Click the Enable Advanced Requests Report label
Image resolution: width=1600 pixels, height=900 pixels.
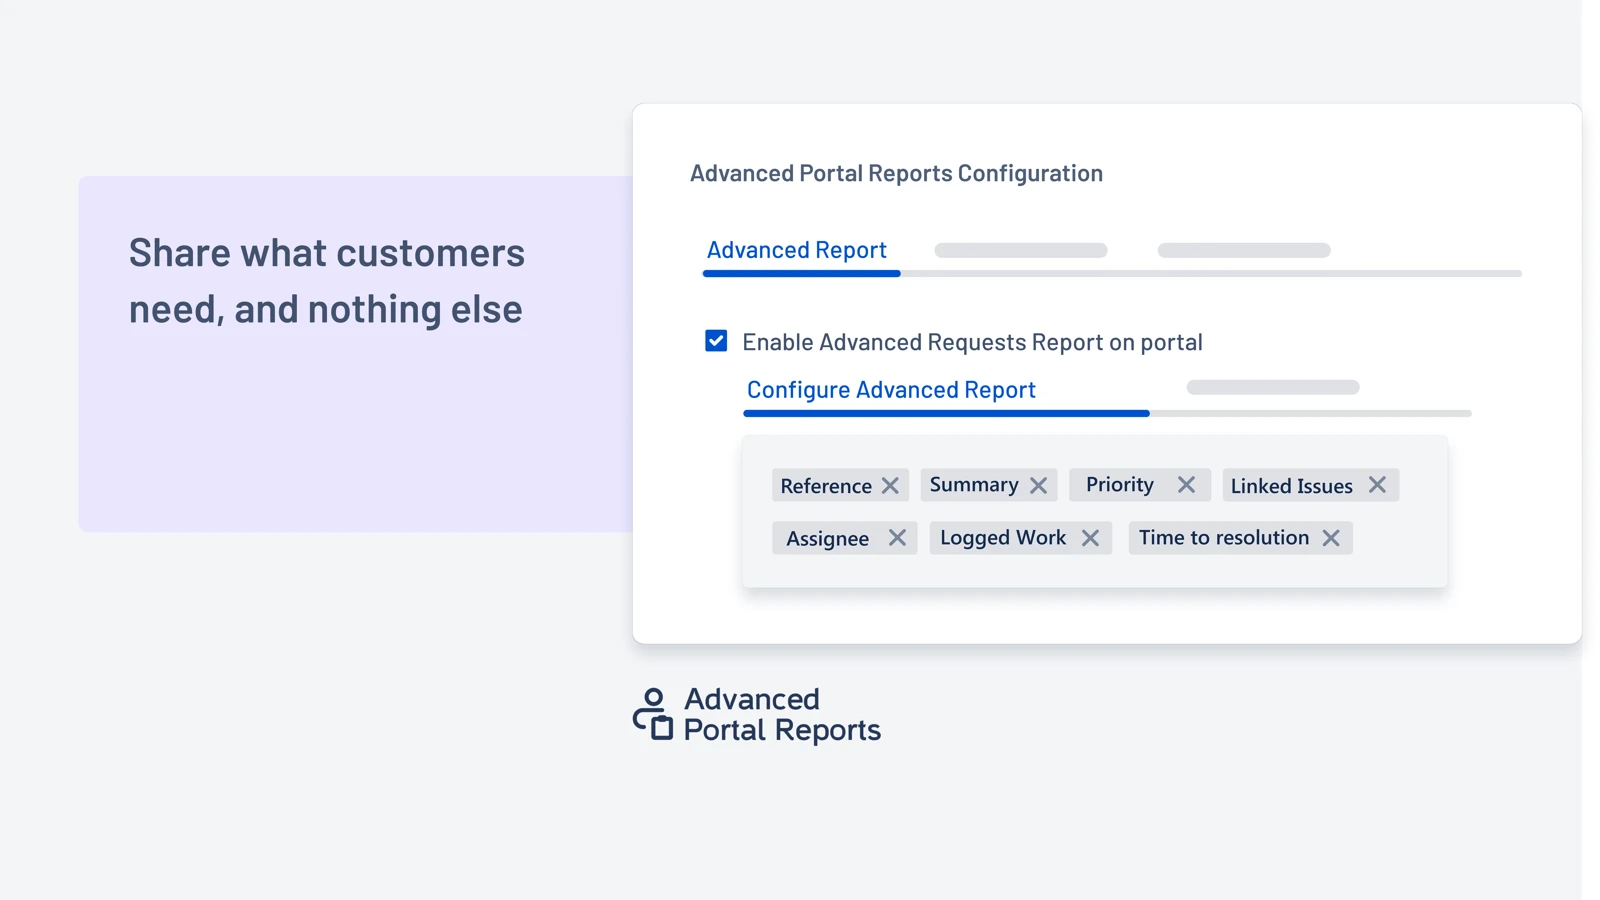(x=972, y=342)
